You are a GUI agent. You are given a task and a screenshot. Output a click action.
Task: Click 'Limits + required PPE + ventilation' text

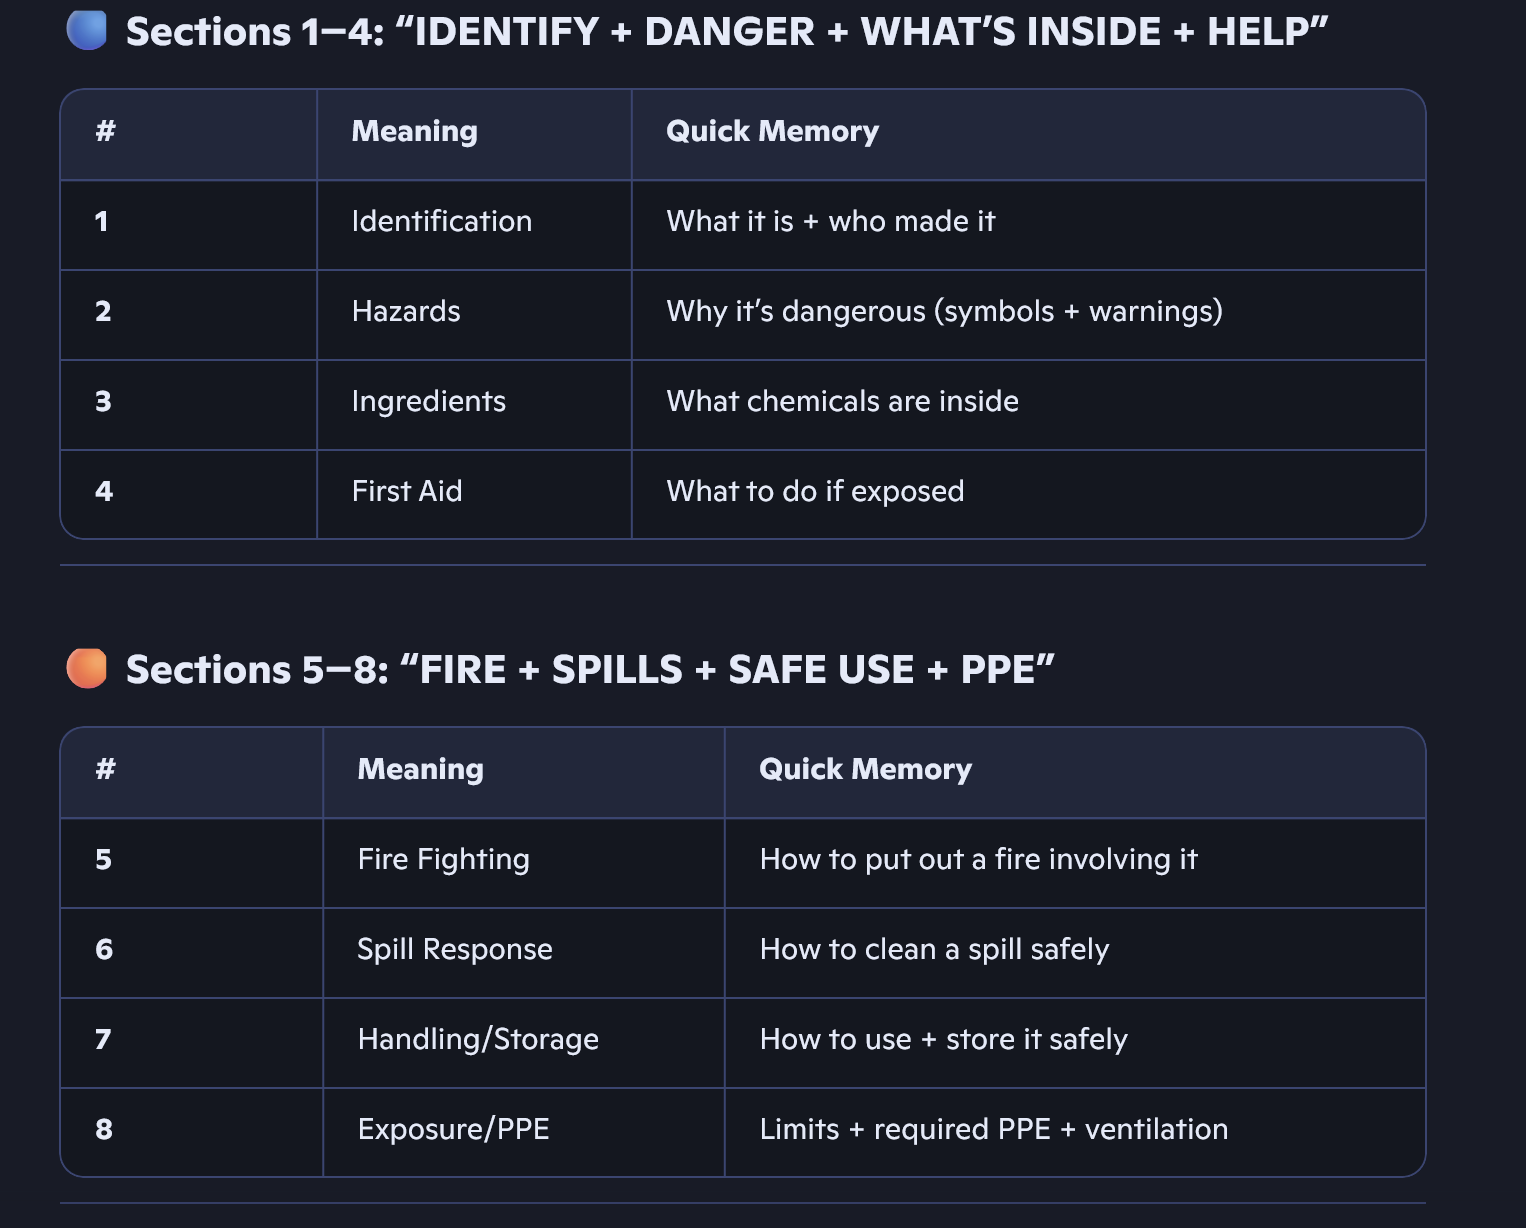pyautogui.click(x=993, y=1130)
